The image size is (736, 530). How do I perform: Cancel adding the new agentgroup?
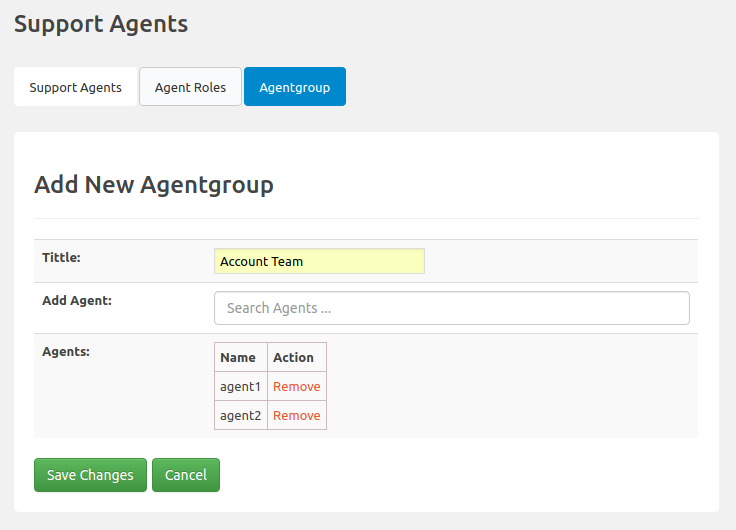tap(185, 475)
